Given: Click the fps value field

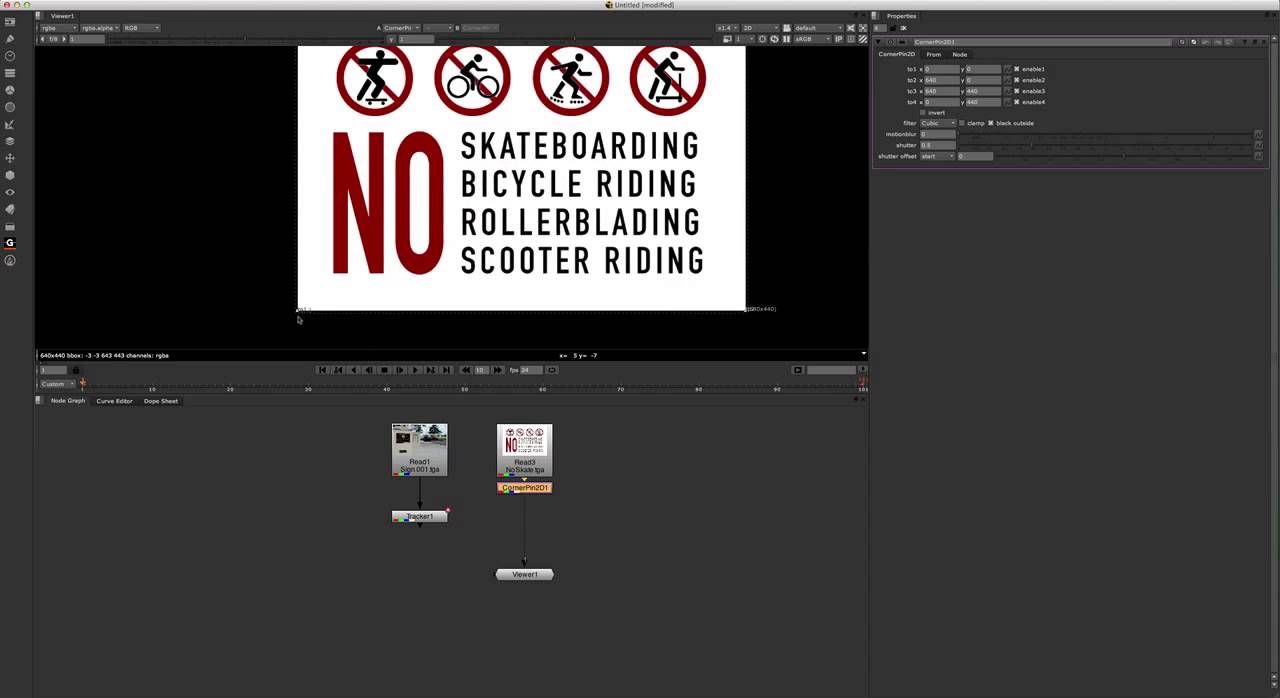Looking at the screenshot, I should (532, 370).
